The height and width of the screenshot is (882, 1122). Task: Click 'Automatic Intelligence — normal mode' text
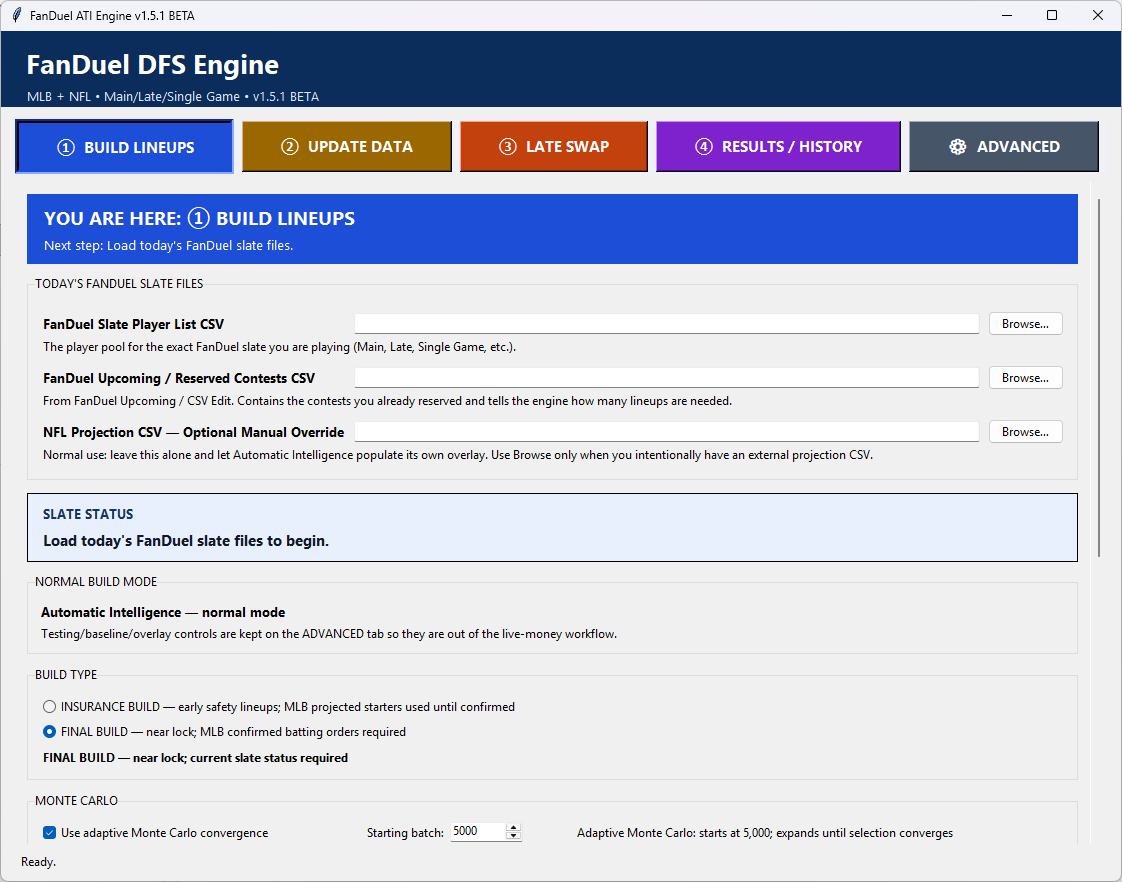[x=163, y=612]
